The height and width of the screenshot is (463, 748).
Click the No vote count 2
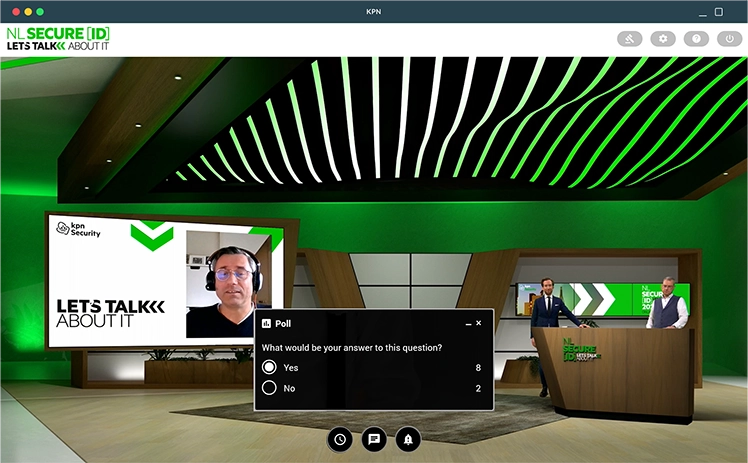pos(478,388)
